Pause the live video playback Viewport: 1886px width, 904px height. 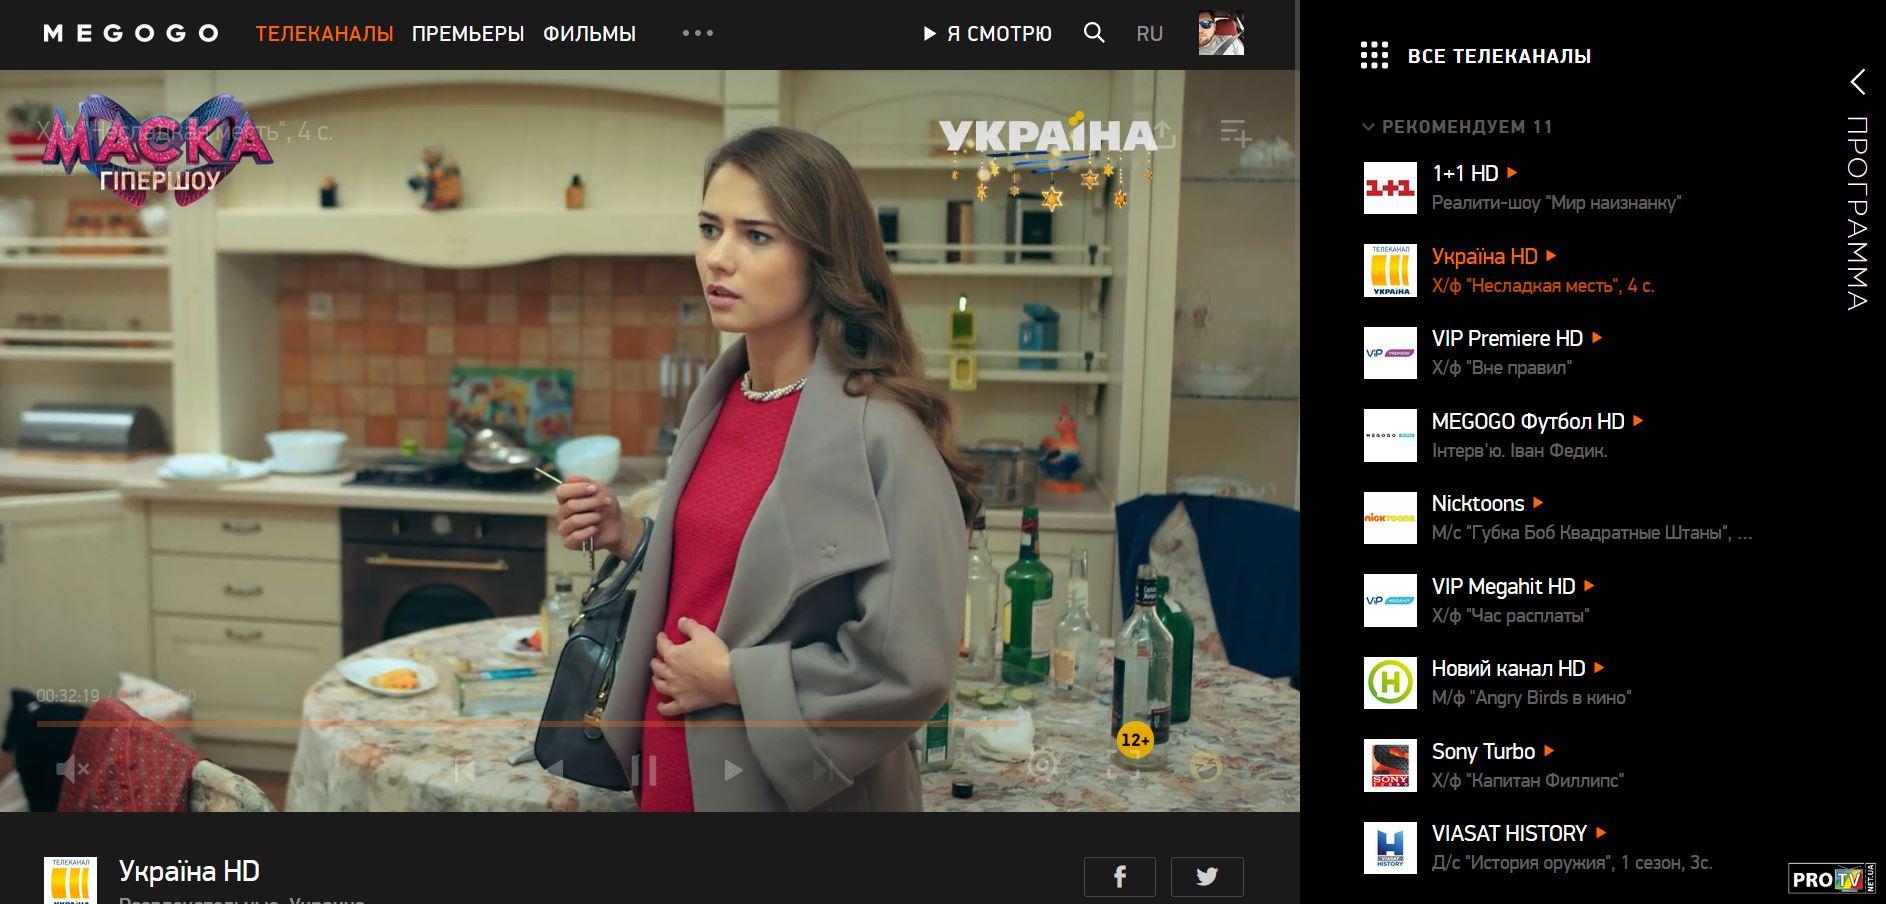coord(644,770)
